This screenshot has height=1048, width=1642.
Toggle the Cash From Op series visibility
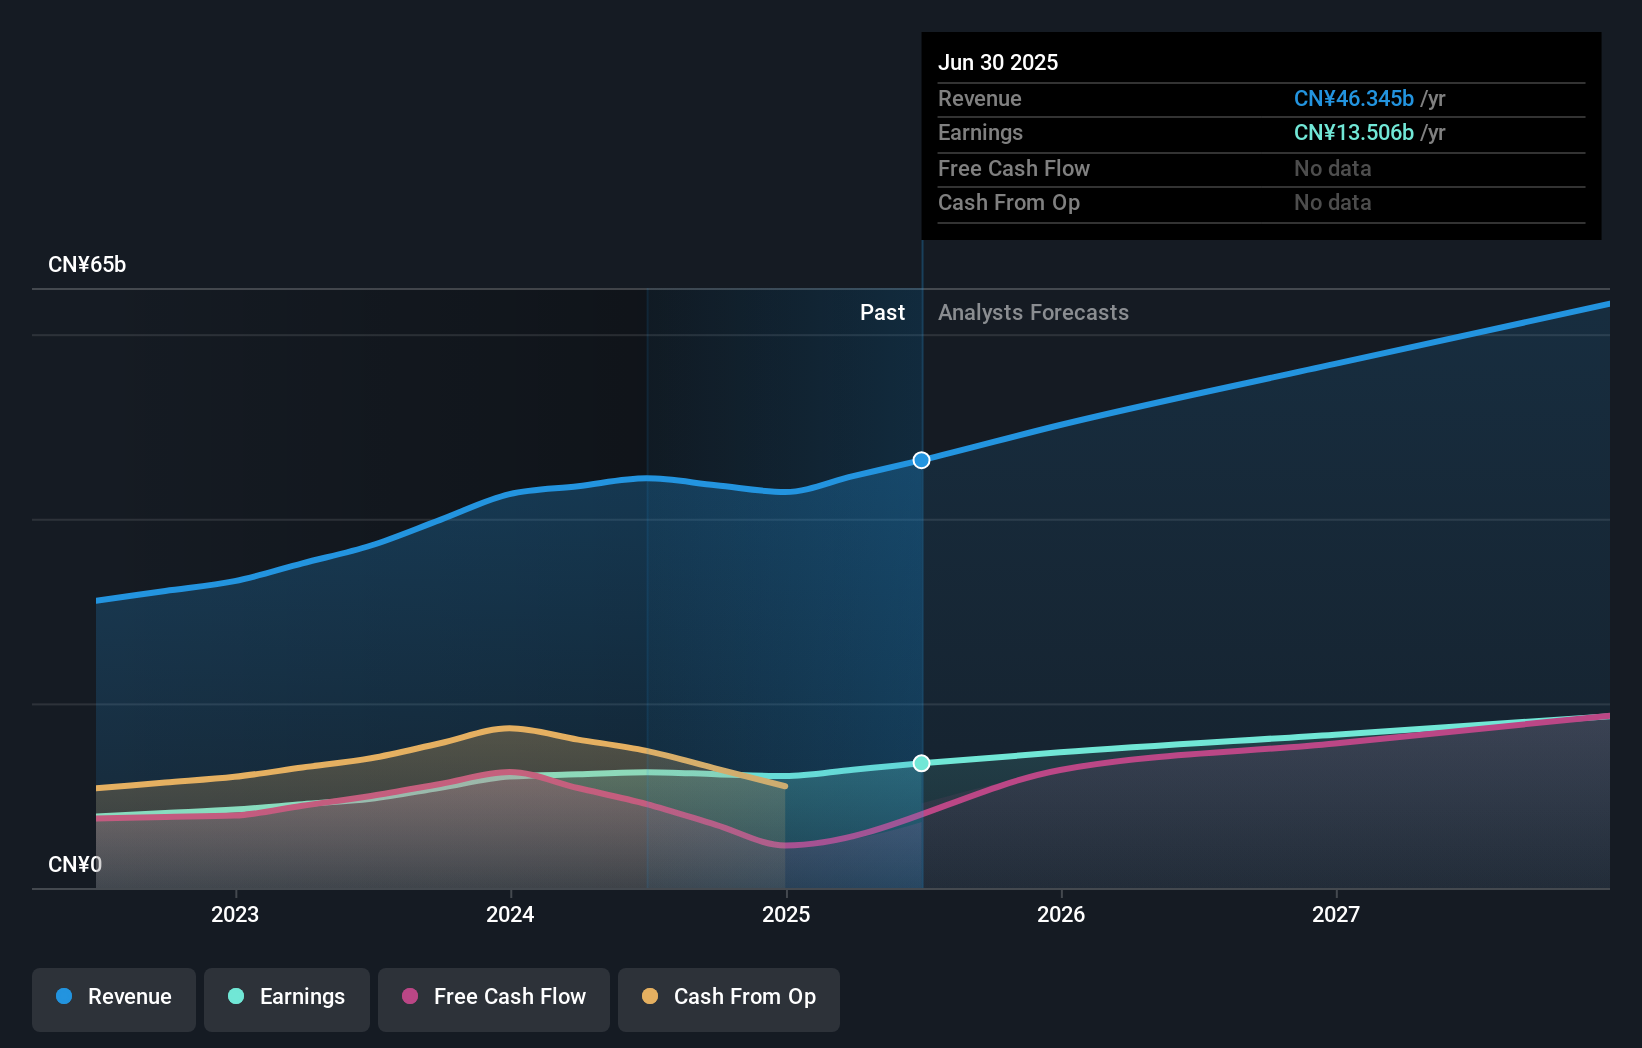pyautogui.click(x=728, y=997)
